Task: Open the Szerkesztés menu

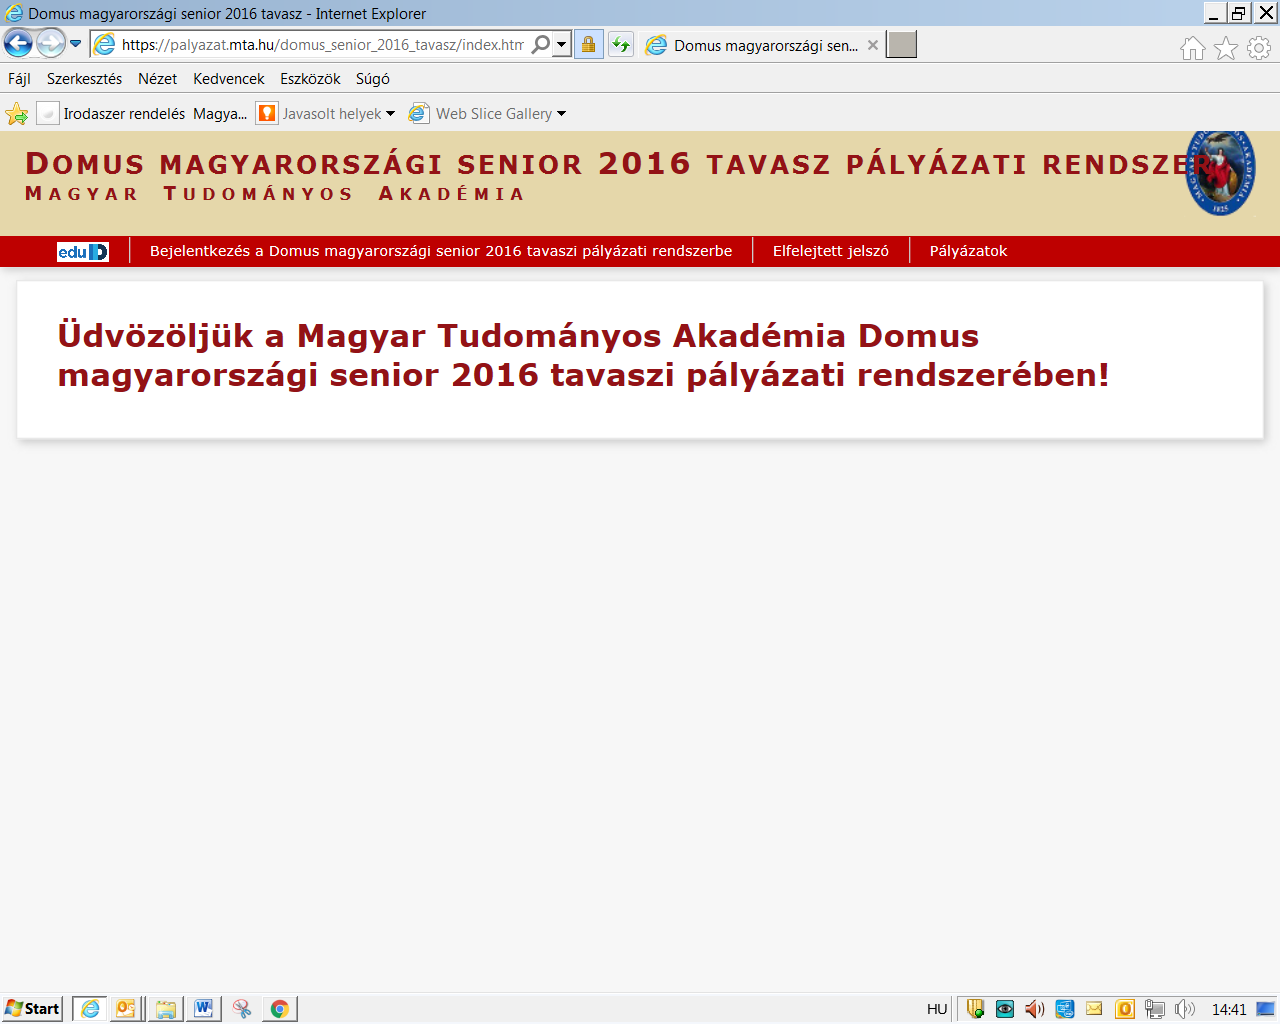Action: [84, 78]
